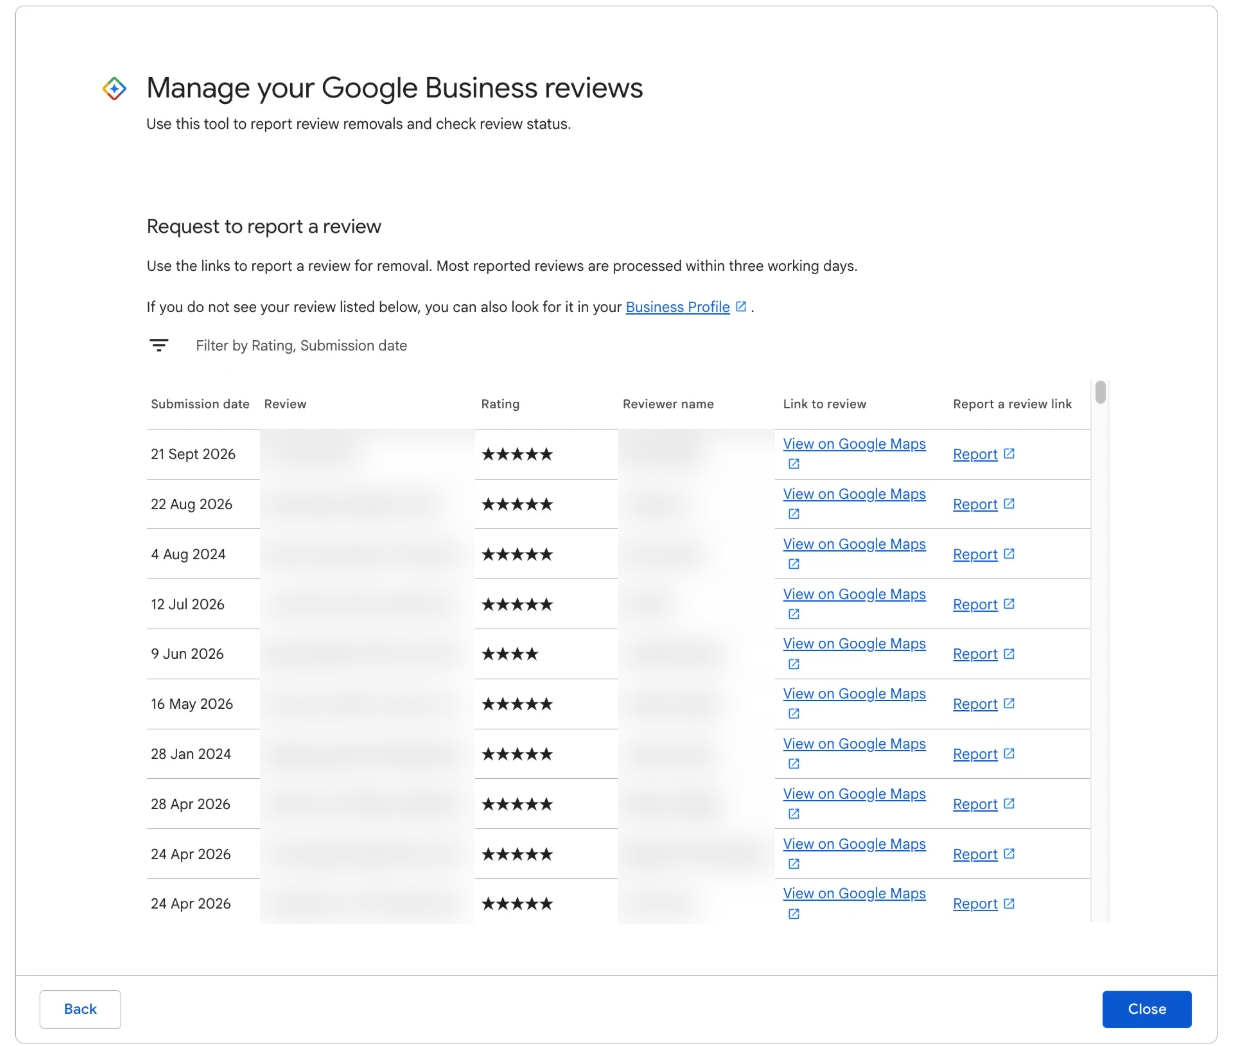This screenshot has width=1235, height=1046.
Task: Click external icon after Report, 12 Jul 2026 row
Action: [1009, 604]
